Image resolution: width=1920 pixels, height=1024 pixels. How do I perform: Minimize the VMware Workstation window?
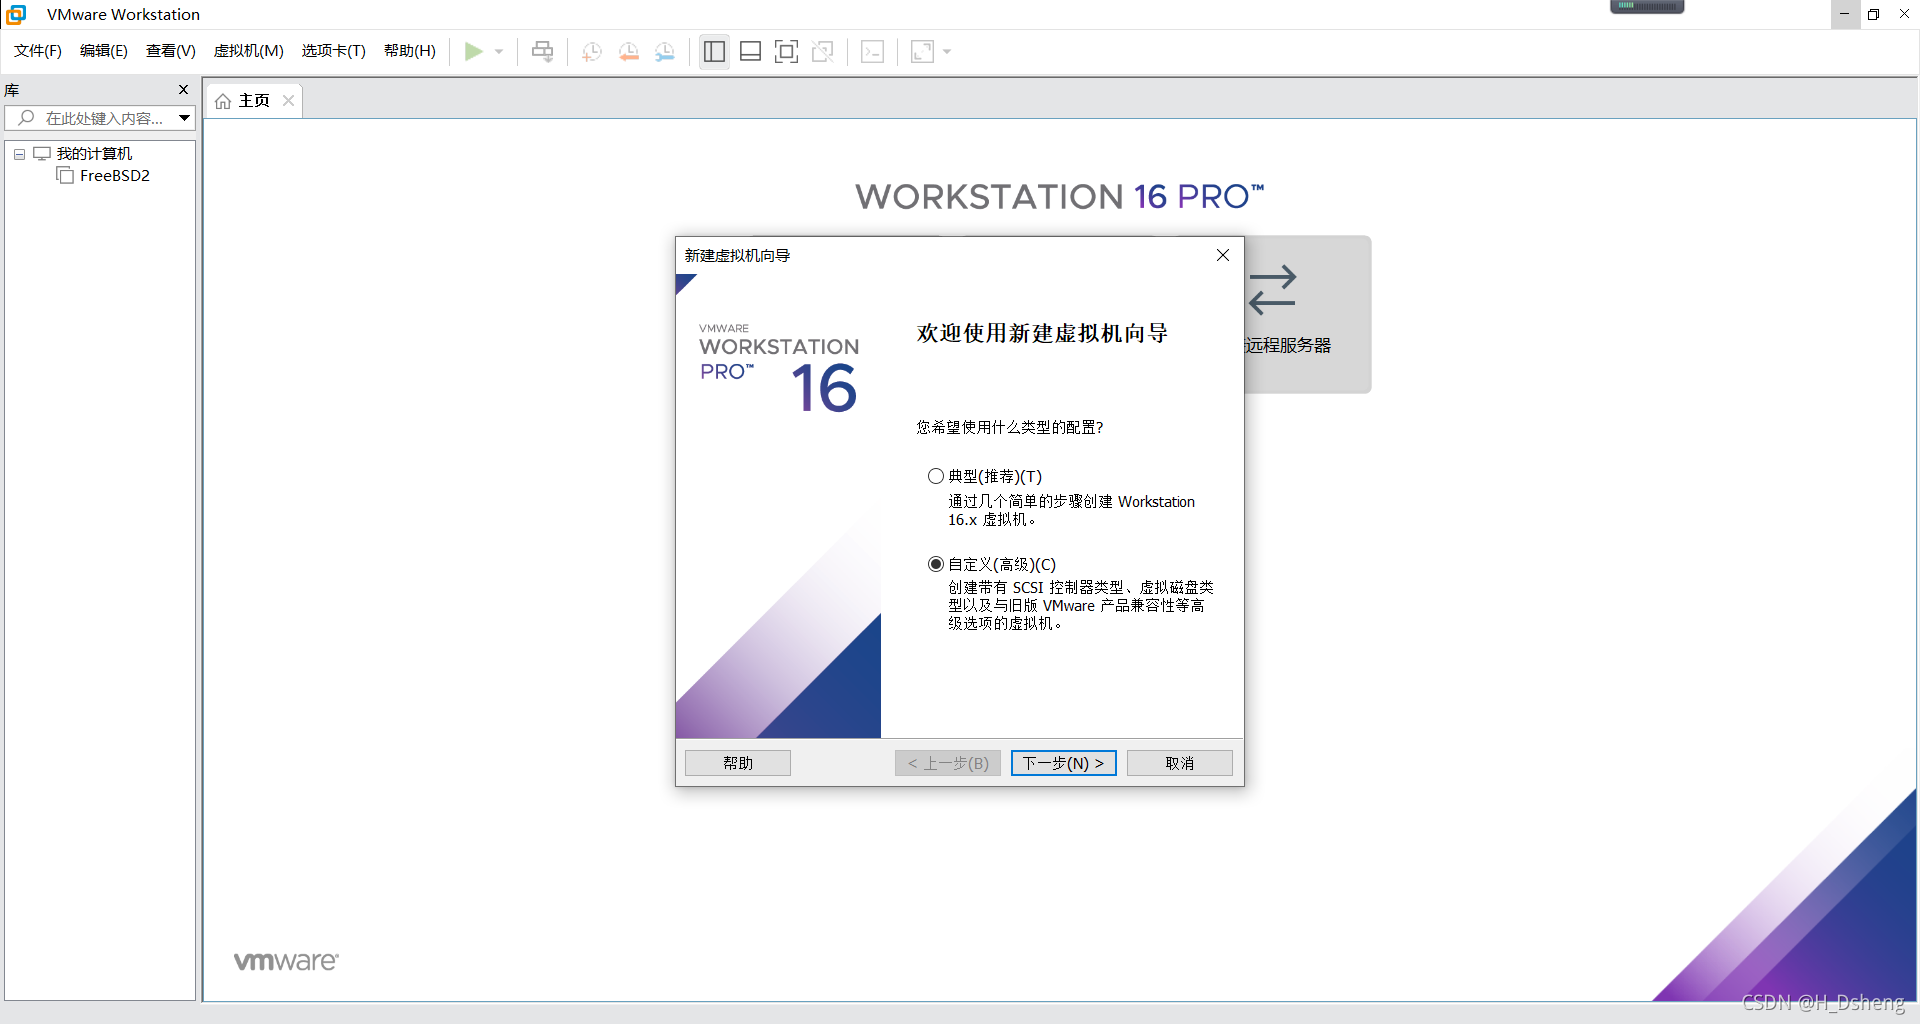point(1845,14)
